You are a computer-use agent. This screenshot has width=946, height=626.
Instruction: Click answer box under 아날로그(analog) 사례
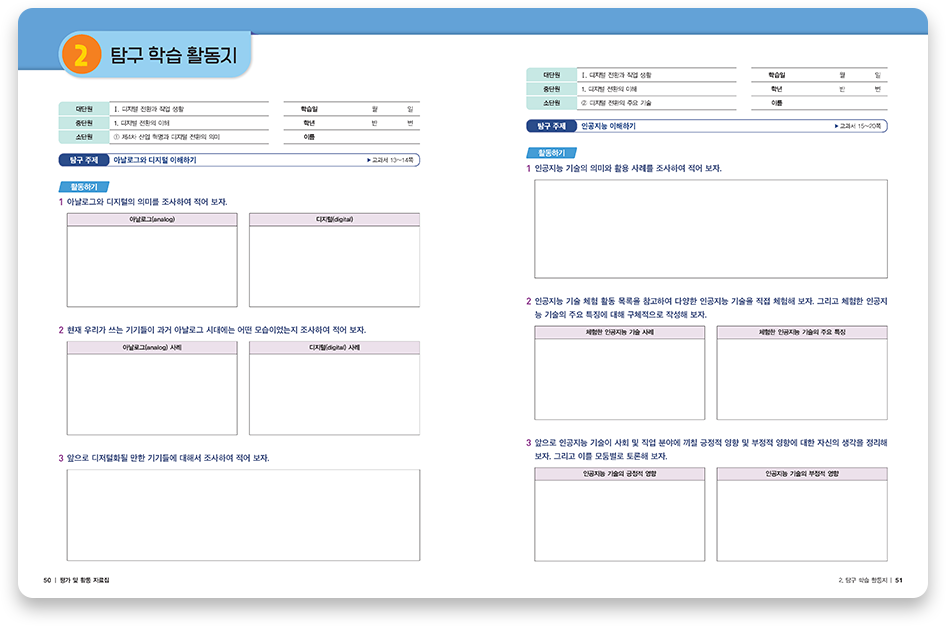coord(152,394)
